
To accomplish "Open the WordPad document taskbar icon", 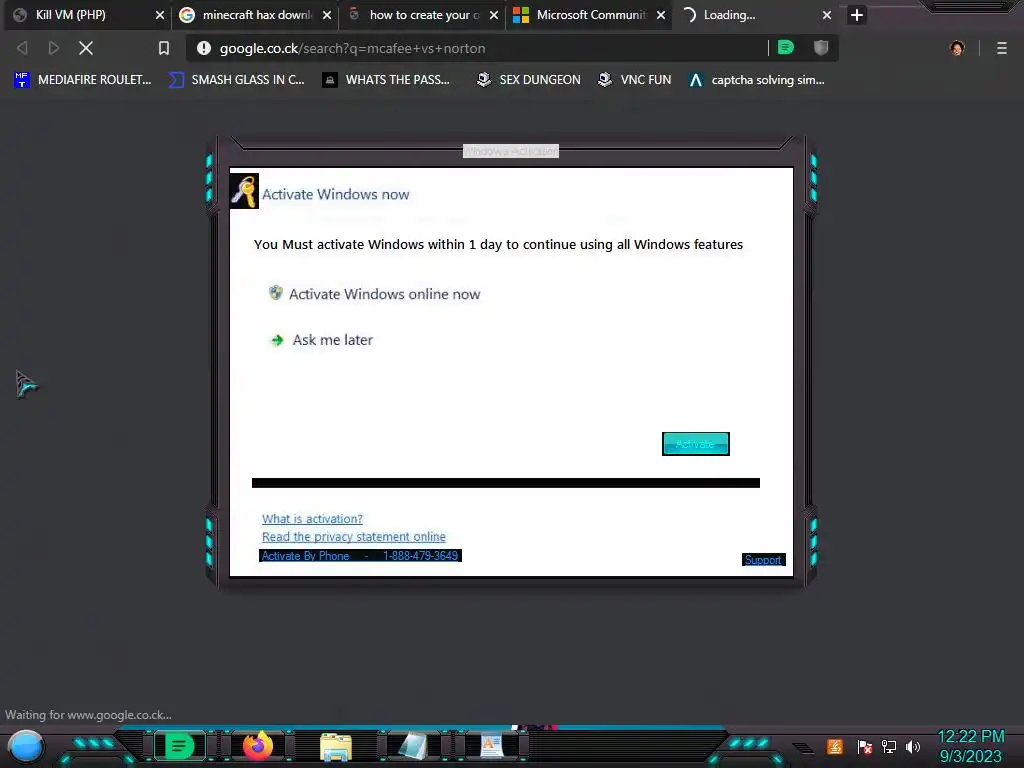I will [492, 746].
